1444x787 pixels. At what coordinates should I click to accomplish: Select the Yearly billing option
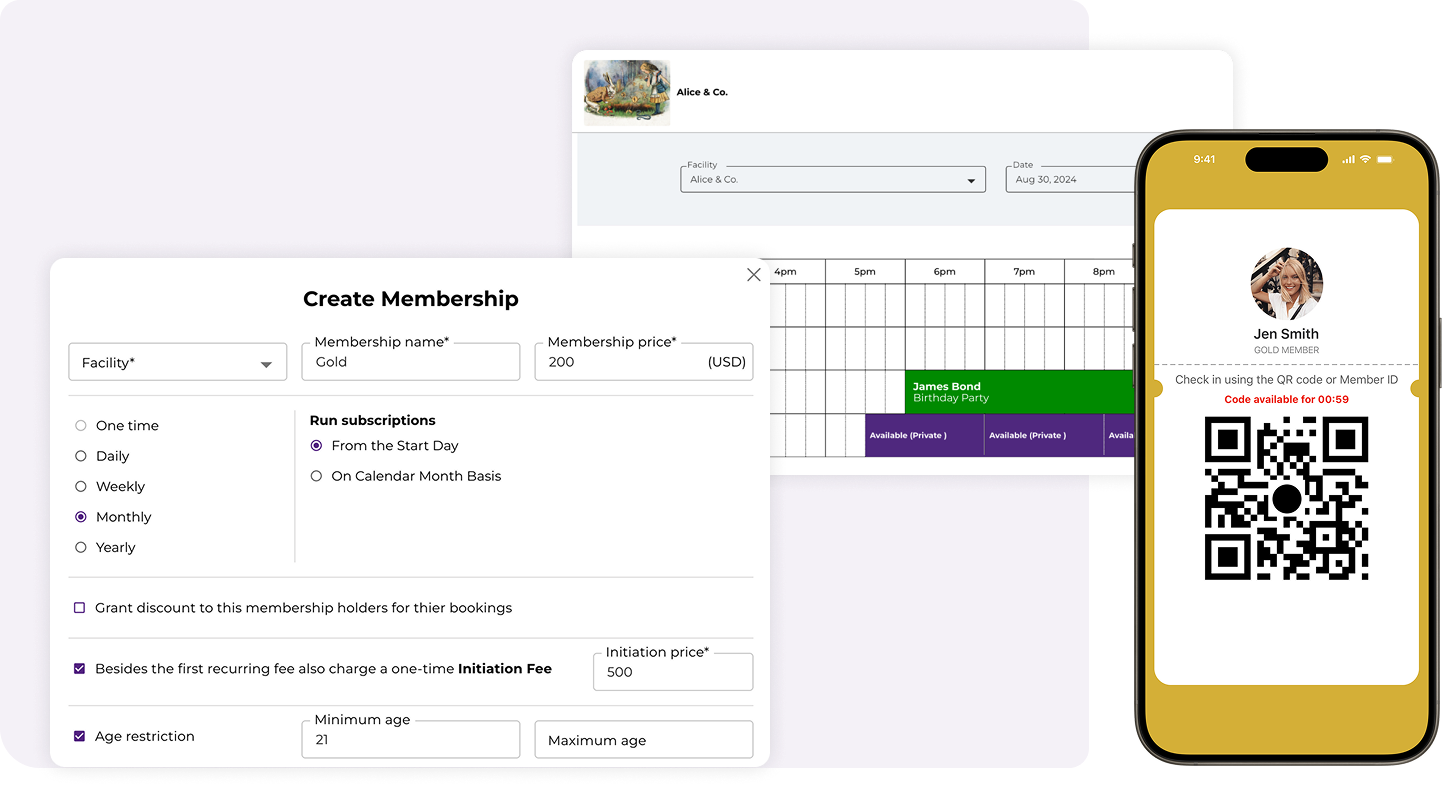click(81, 548)
